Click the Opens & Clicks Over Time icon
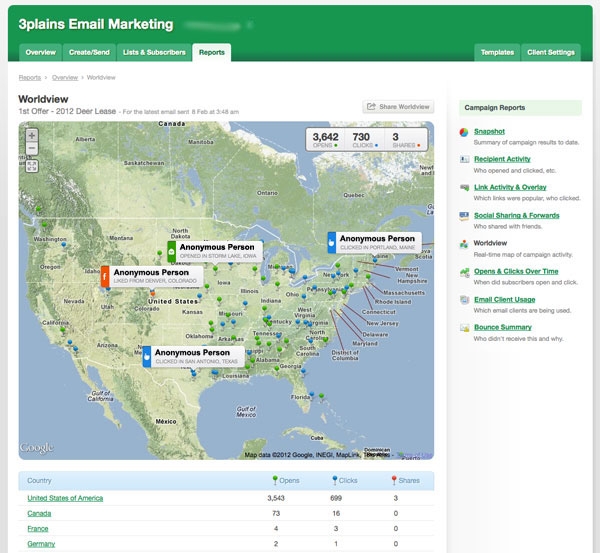Image resolution: width=600 pixels, height=553 pixels. (464, 272)
